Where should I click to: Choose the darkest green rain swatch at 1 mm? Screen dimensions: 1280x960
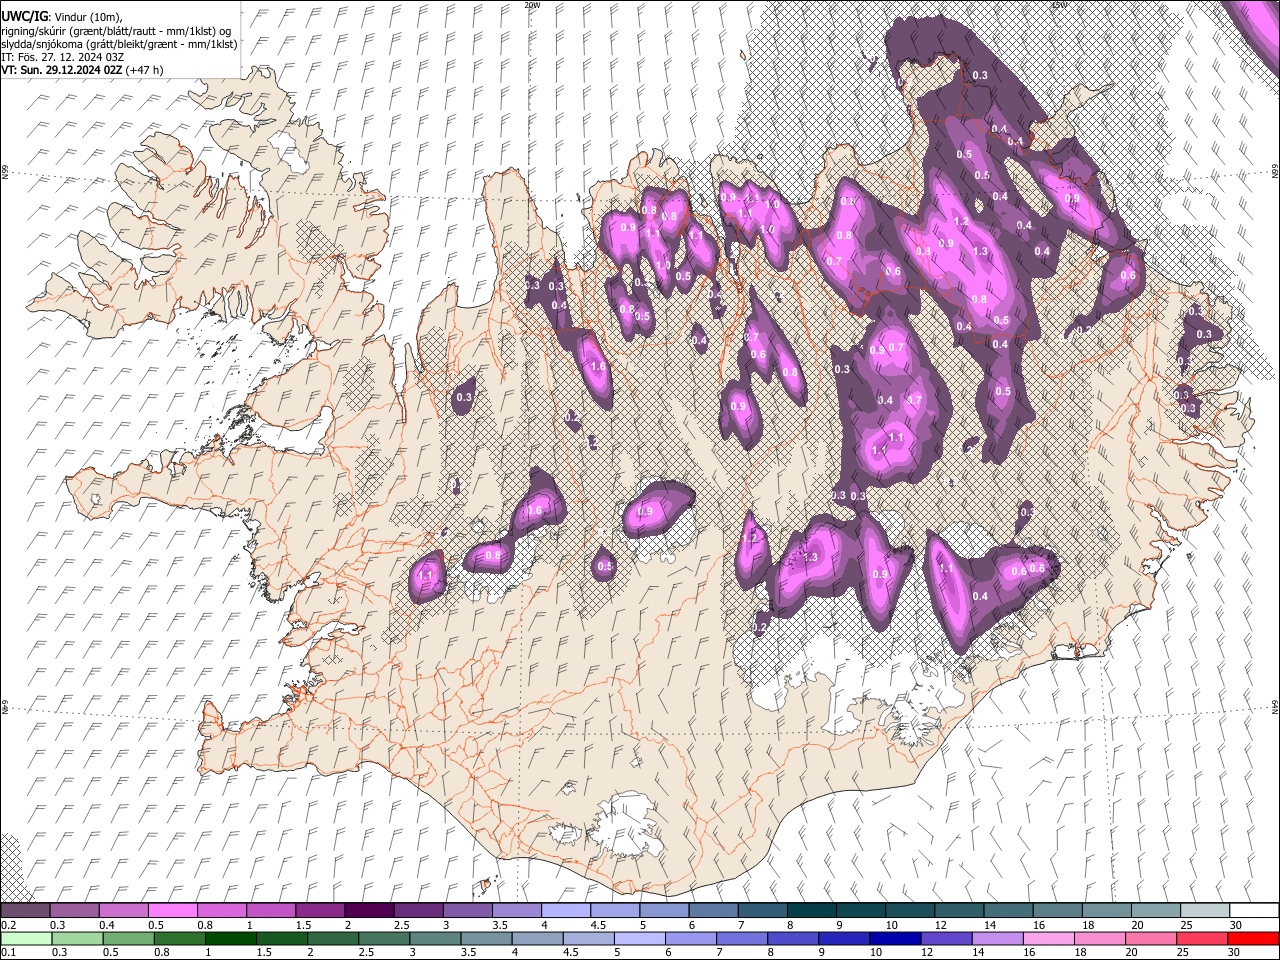pyautogui.click(x=230, y=938)
